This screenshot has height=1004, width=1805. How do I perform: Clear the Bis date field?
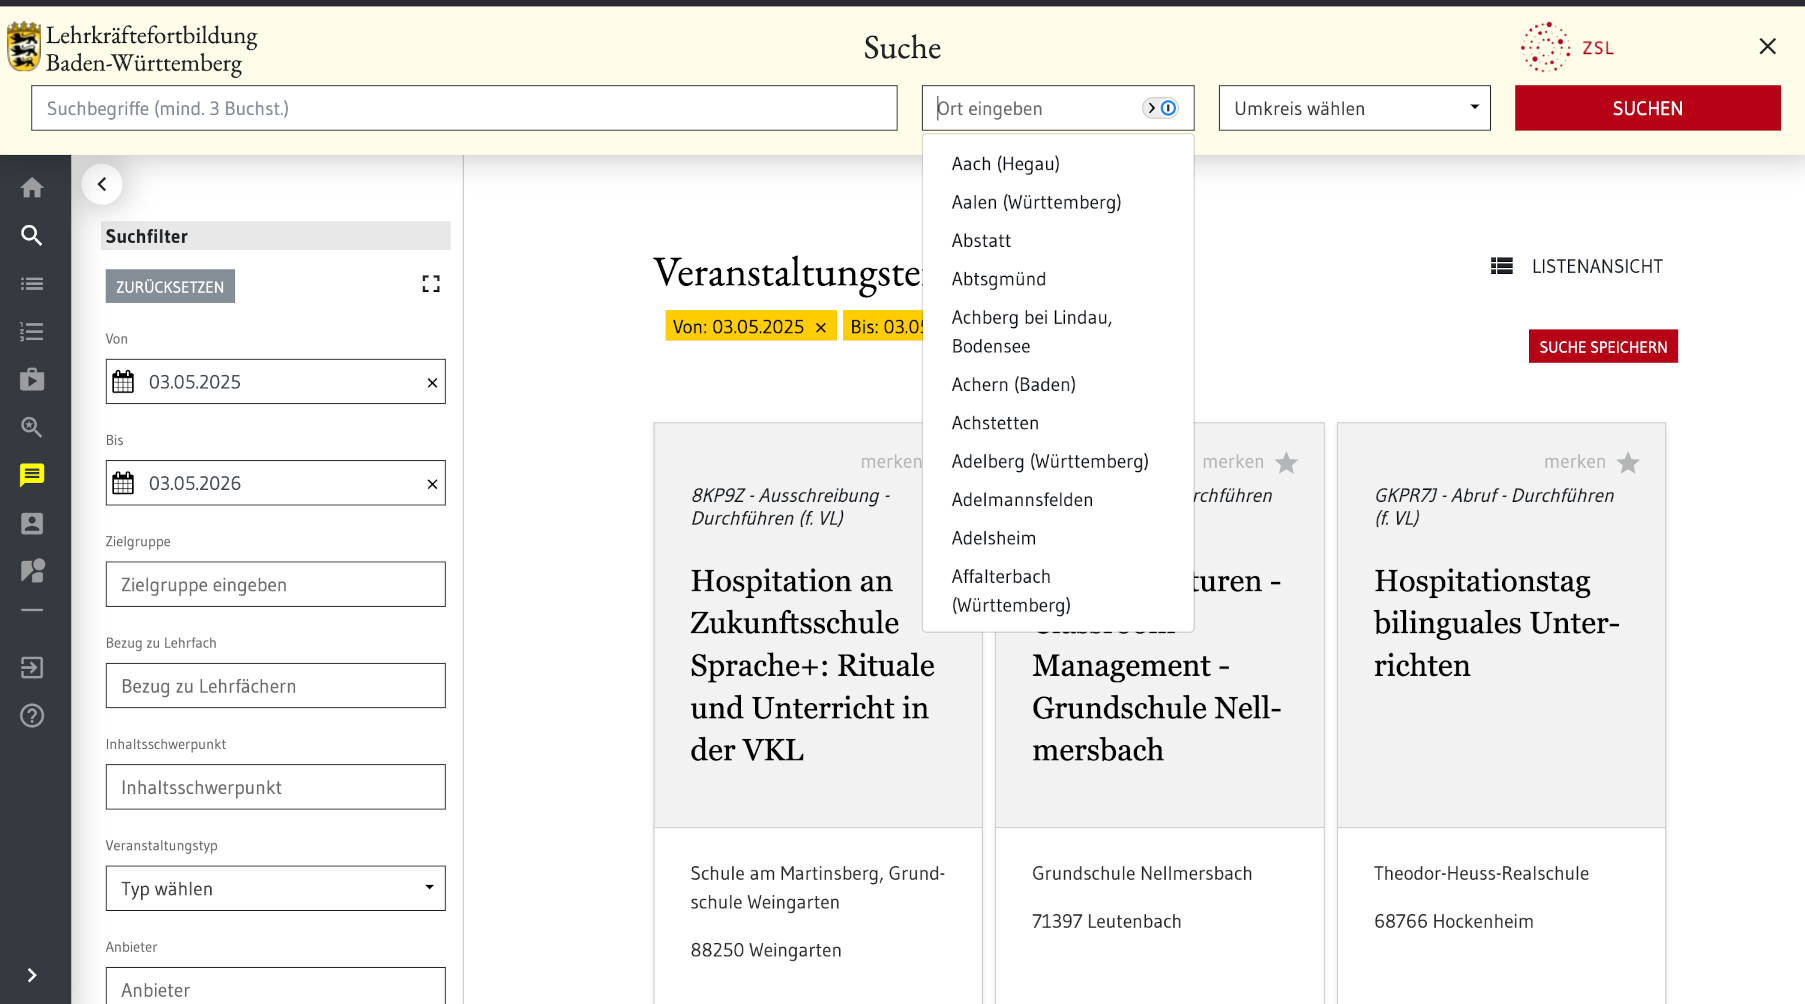[432, 484]
